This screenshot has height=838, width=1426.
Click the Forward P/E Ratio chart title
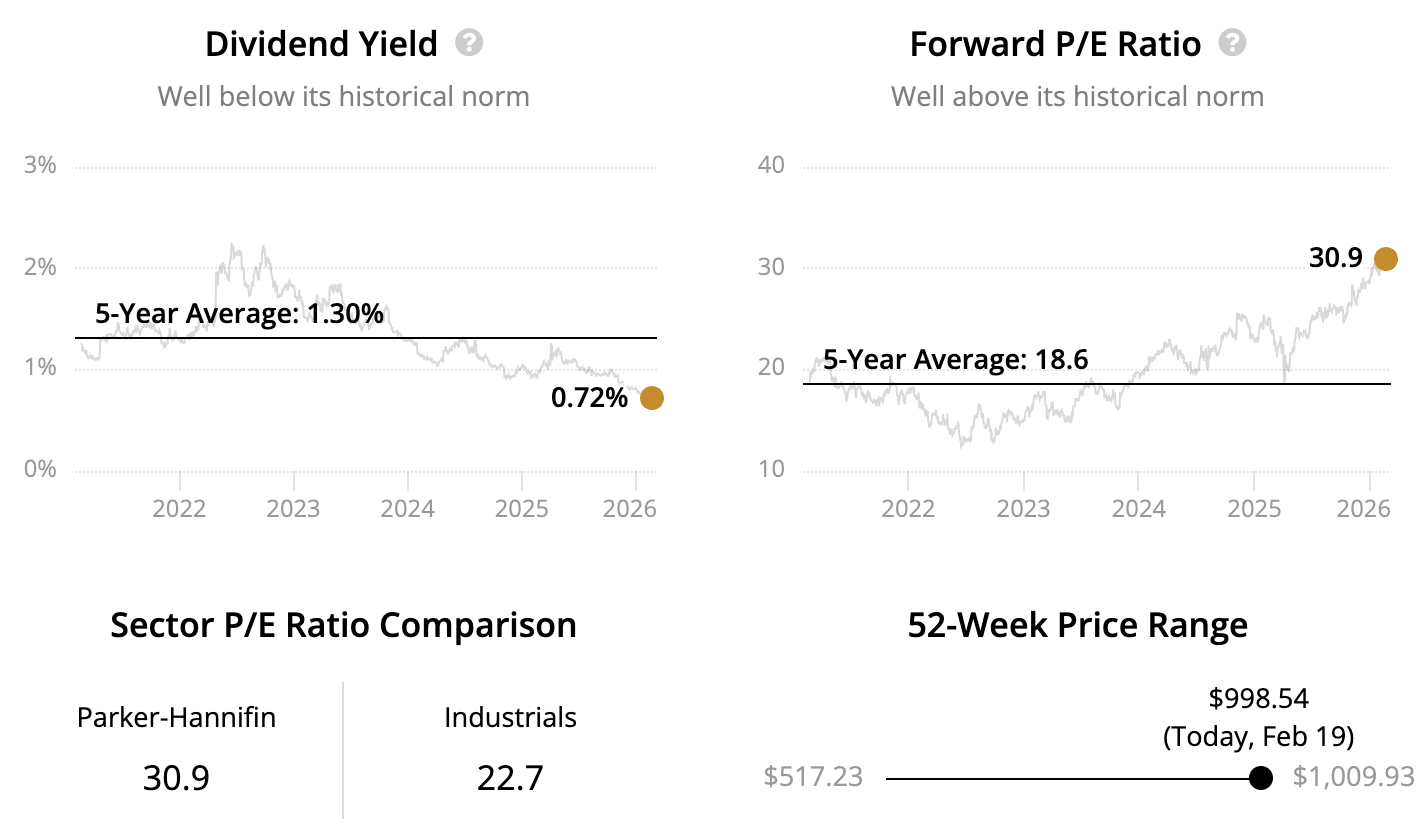pos(1055,44)
